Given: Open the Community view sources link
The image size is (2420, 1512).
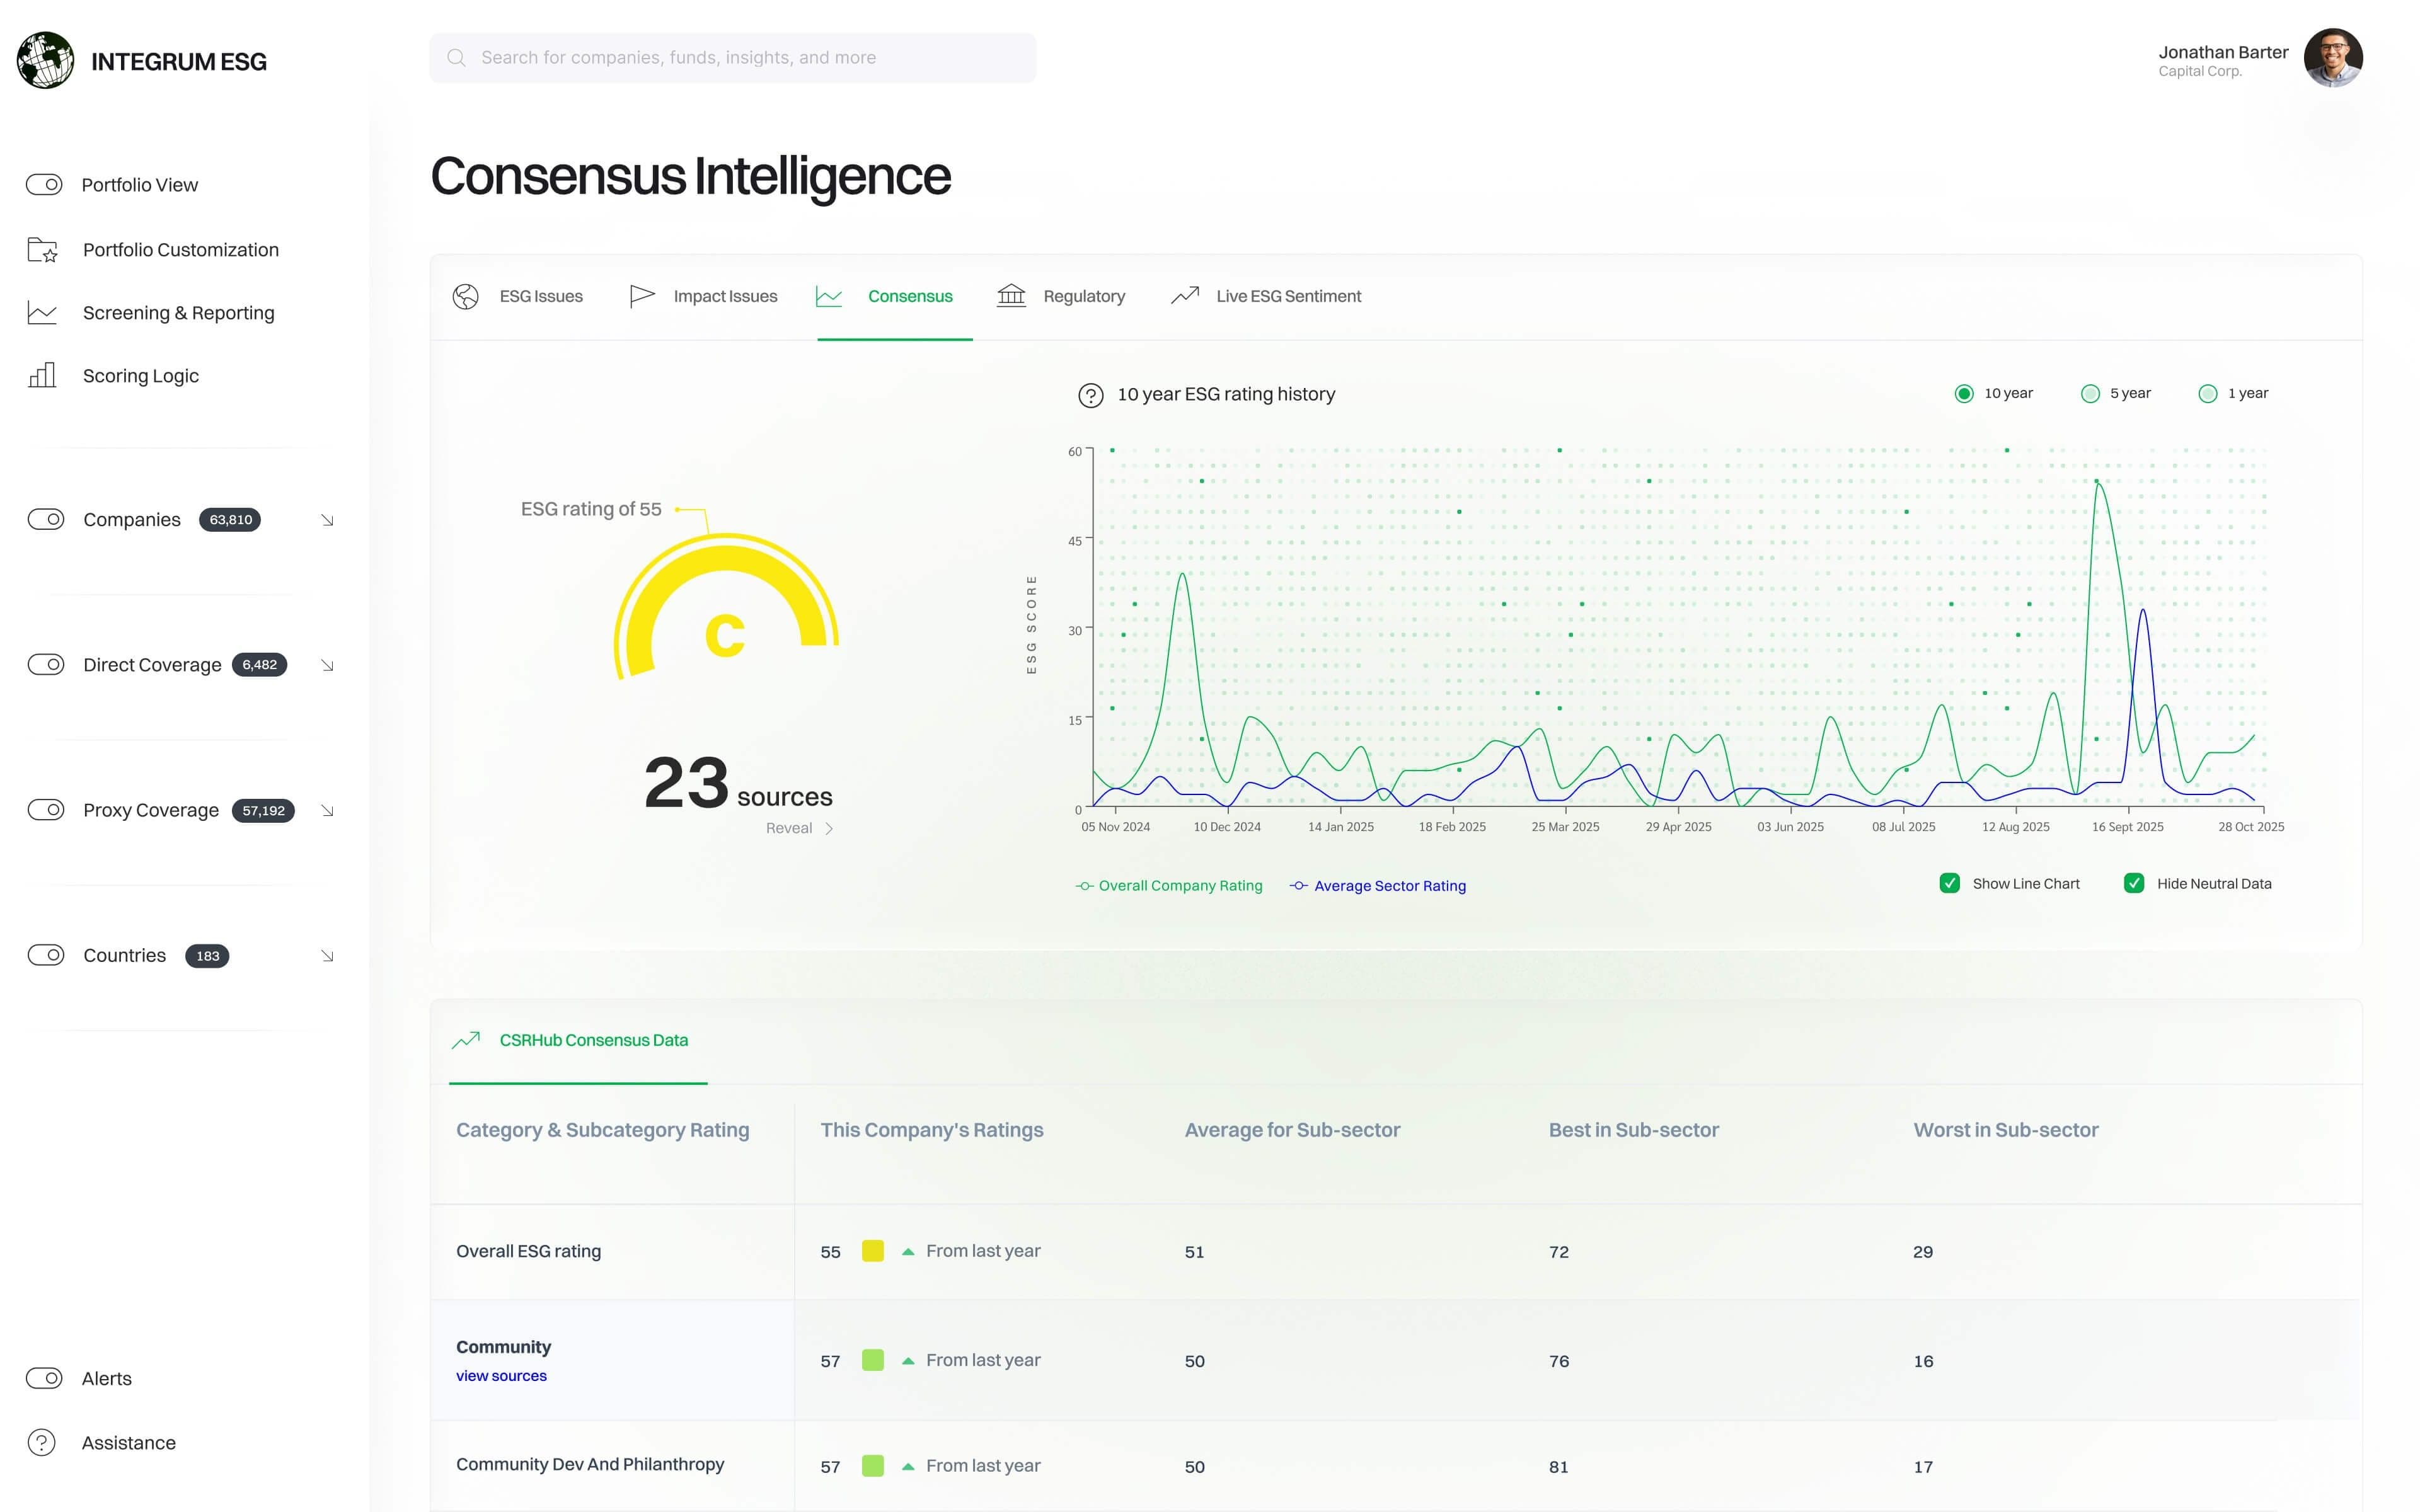Looking at the screenshot, I should (501, 1376).
